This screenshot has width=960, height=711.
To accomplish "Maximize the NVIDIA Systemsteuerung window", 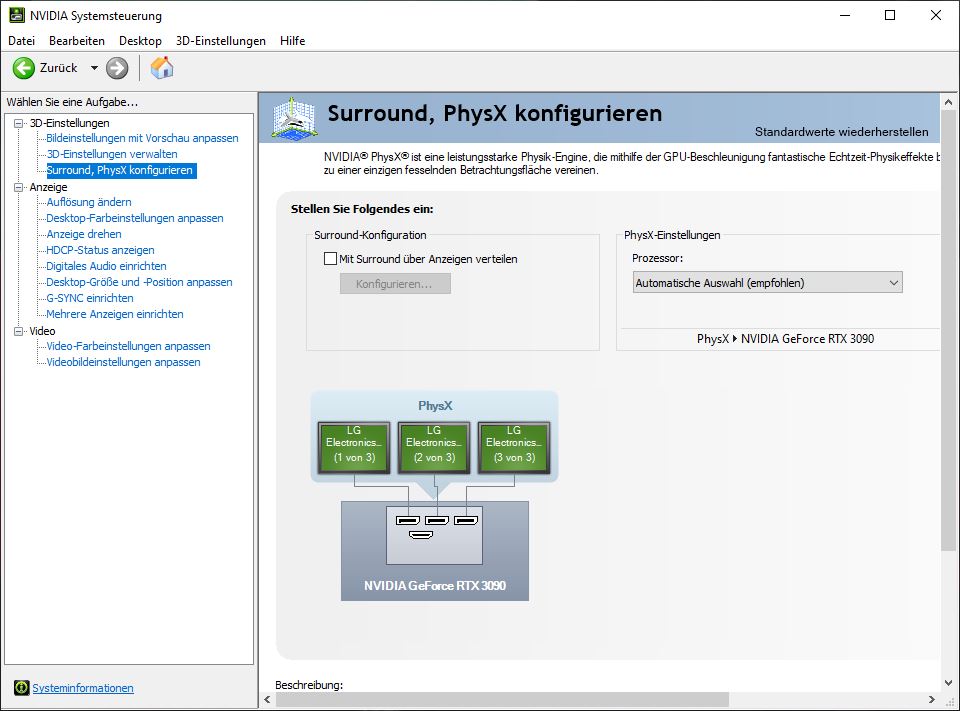I will pyautogui.click(x=890, y=15).
